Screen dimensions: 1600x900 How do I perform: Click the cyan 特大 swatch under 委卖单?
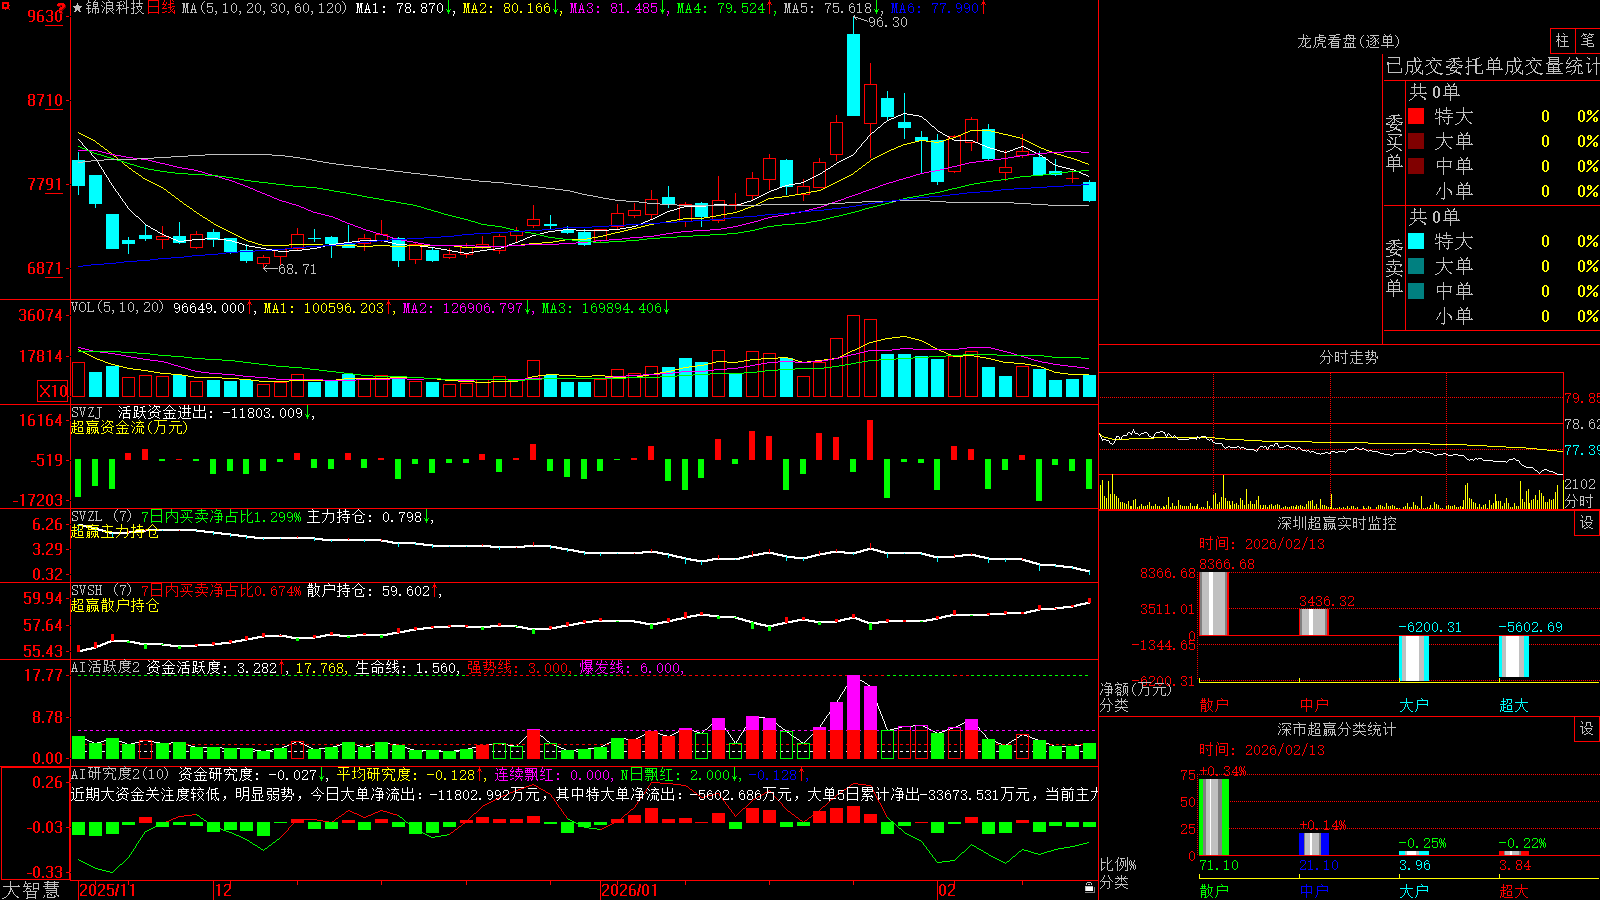(1416, 241)
